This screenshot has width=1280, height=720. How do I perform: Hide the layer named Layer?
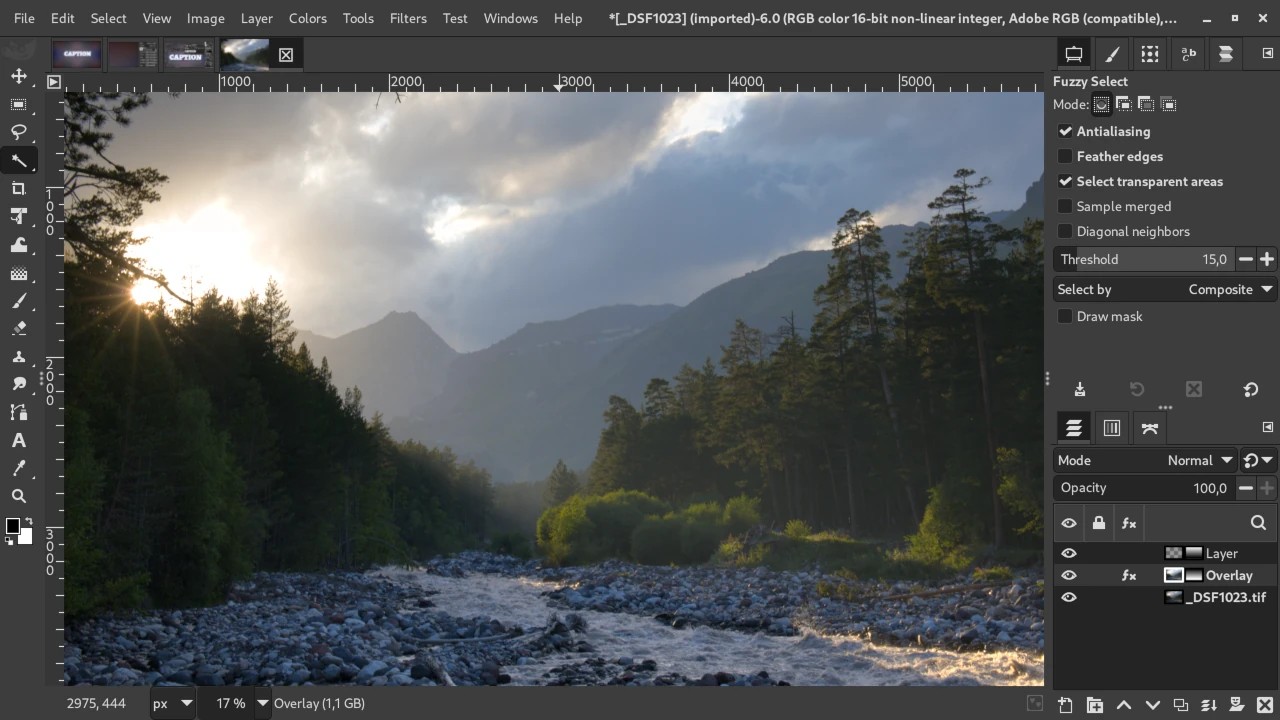[1069, 553]
